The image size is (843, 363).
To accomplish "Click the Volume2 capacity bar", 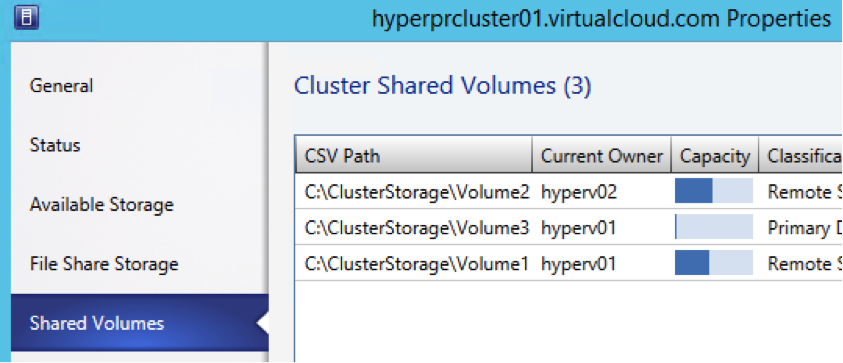I will pyautogui.click(x=714, y=192).
